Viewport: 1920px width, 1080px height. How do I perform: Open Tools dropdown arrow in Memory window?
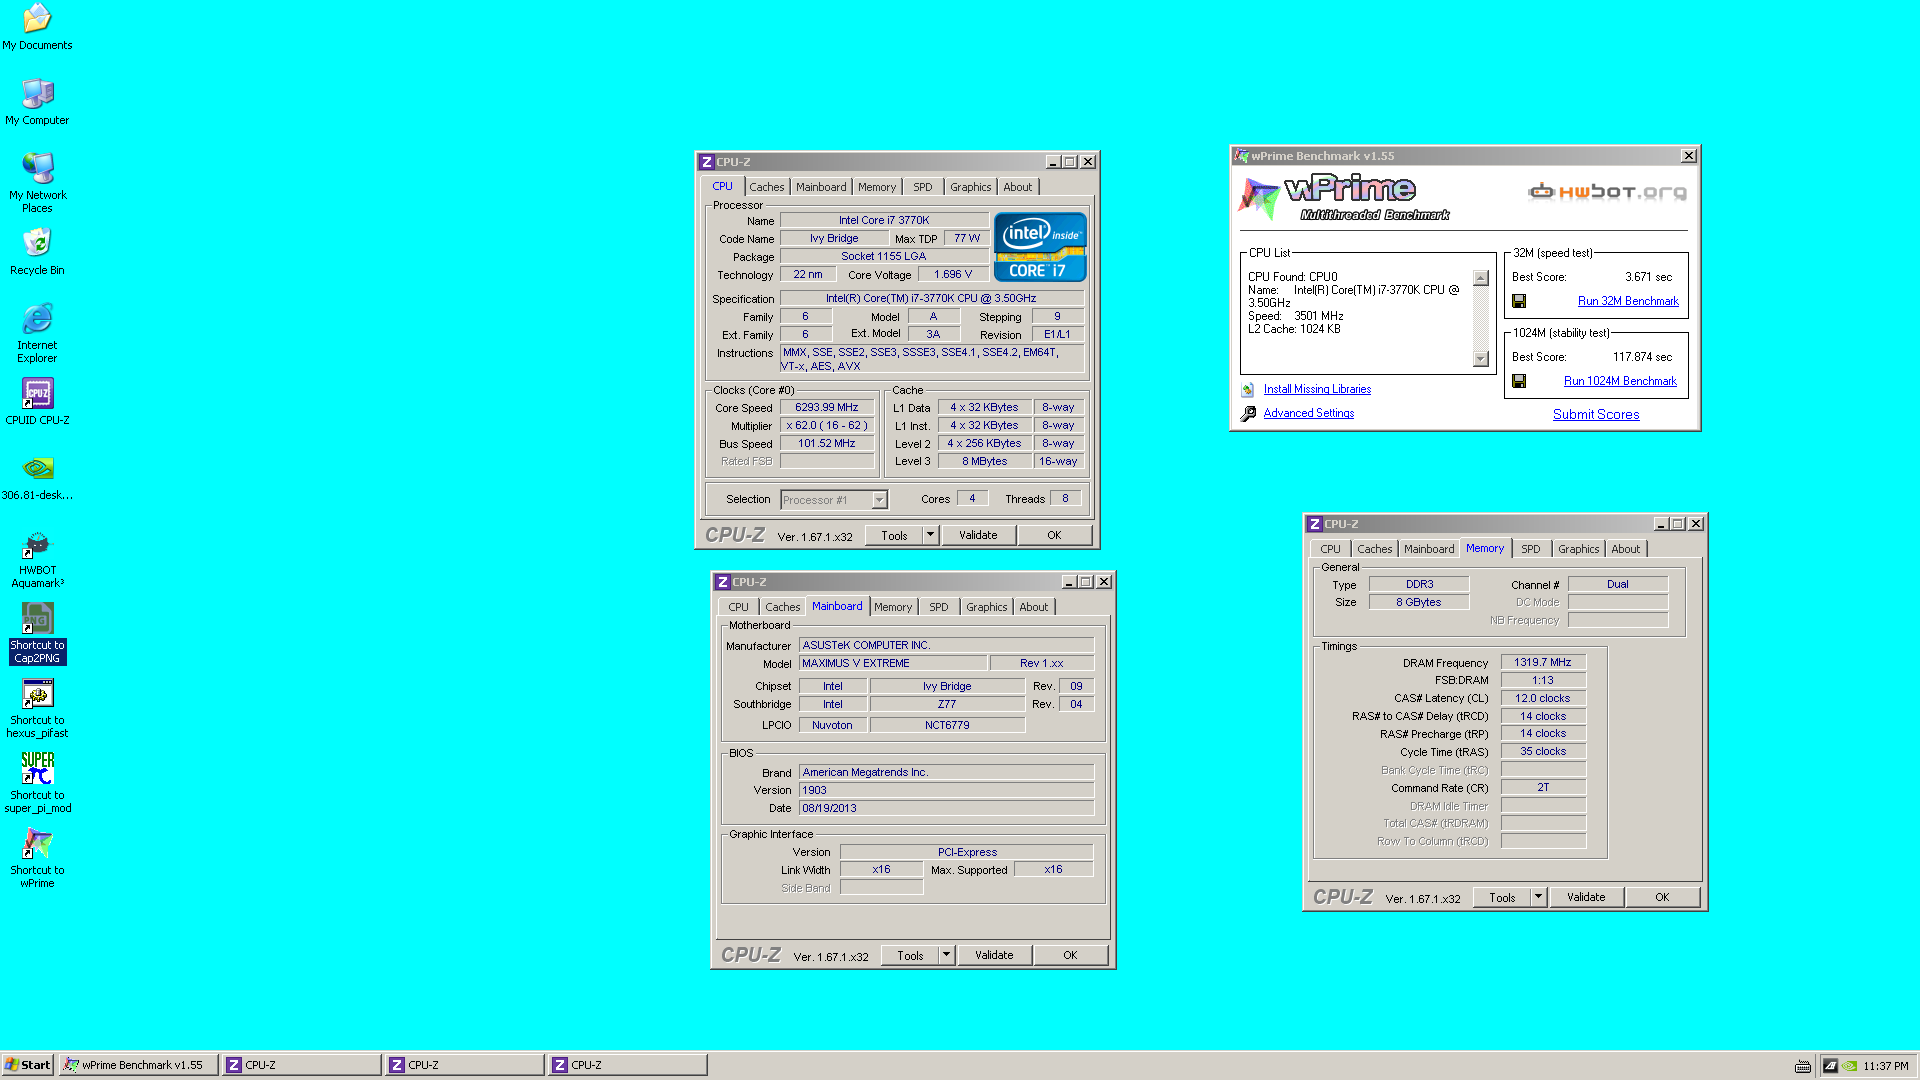click(x=1538, y=897)
